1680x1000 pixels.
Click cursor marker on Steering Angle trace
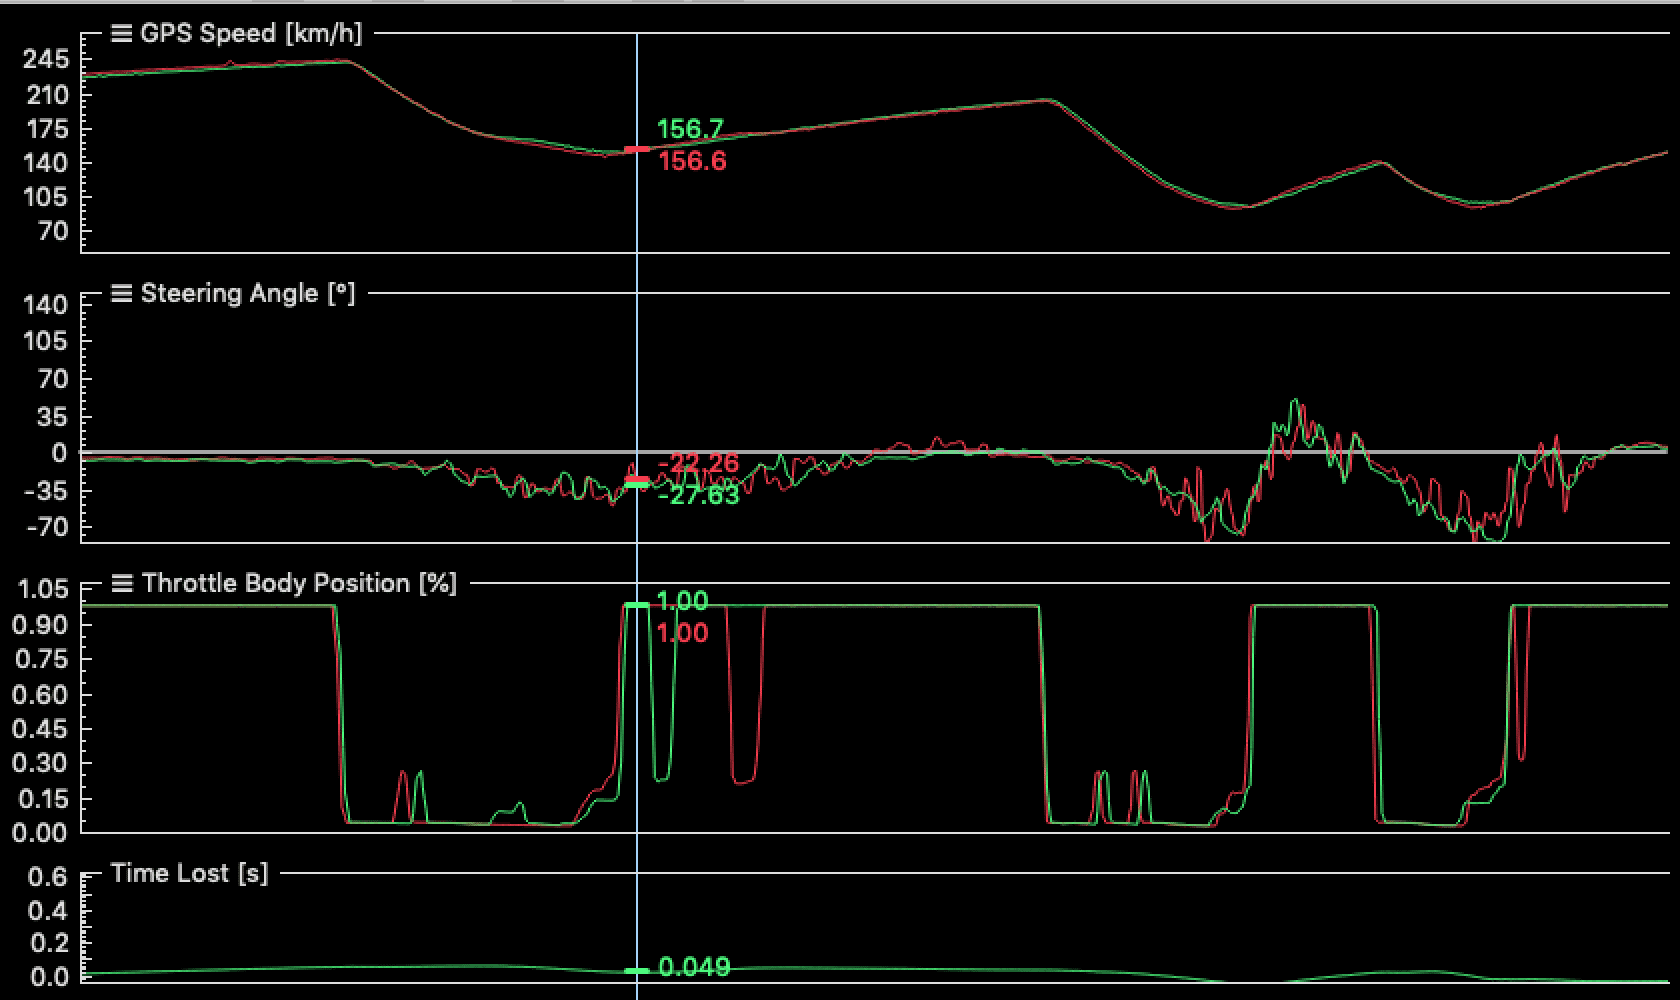(637, 483)
